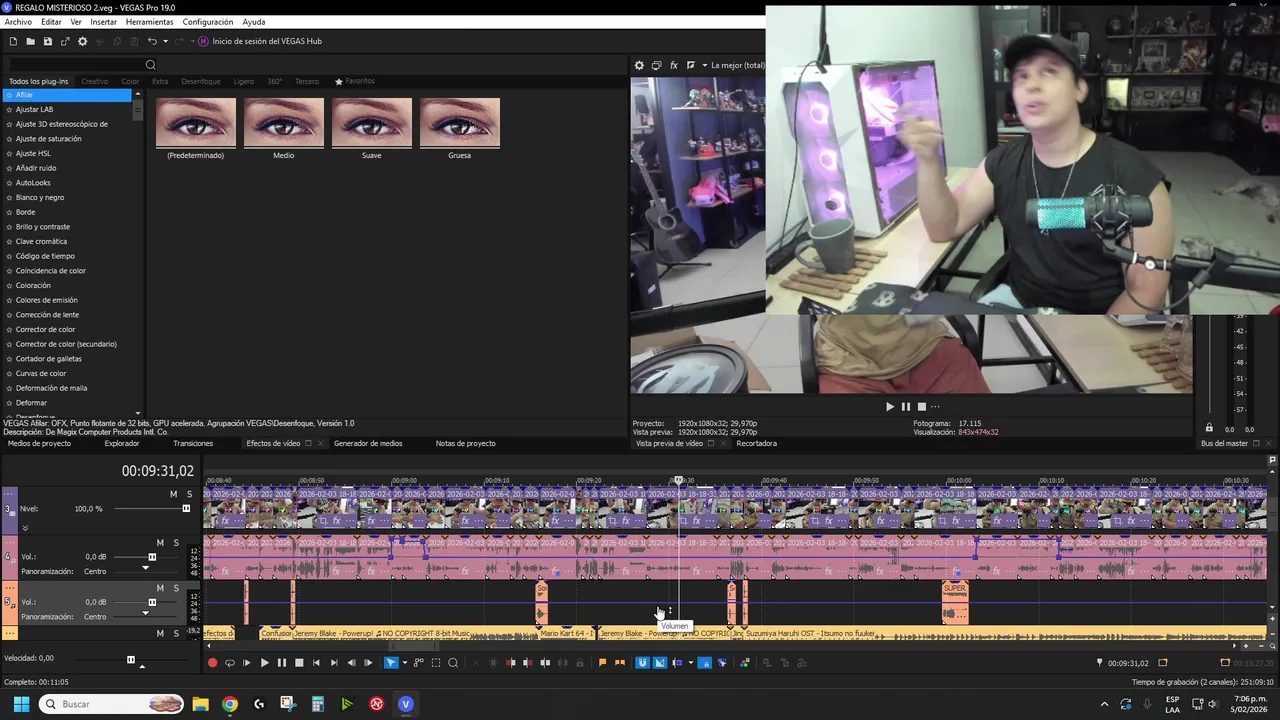This screenshot has height=720, width=1280.
Task: Select the Color plug-in category tab
Action: click(130, 81)
